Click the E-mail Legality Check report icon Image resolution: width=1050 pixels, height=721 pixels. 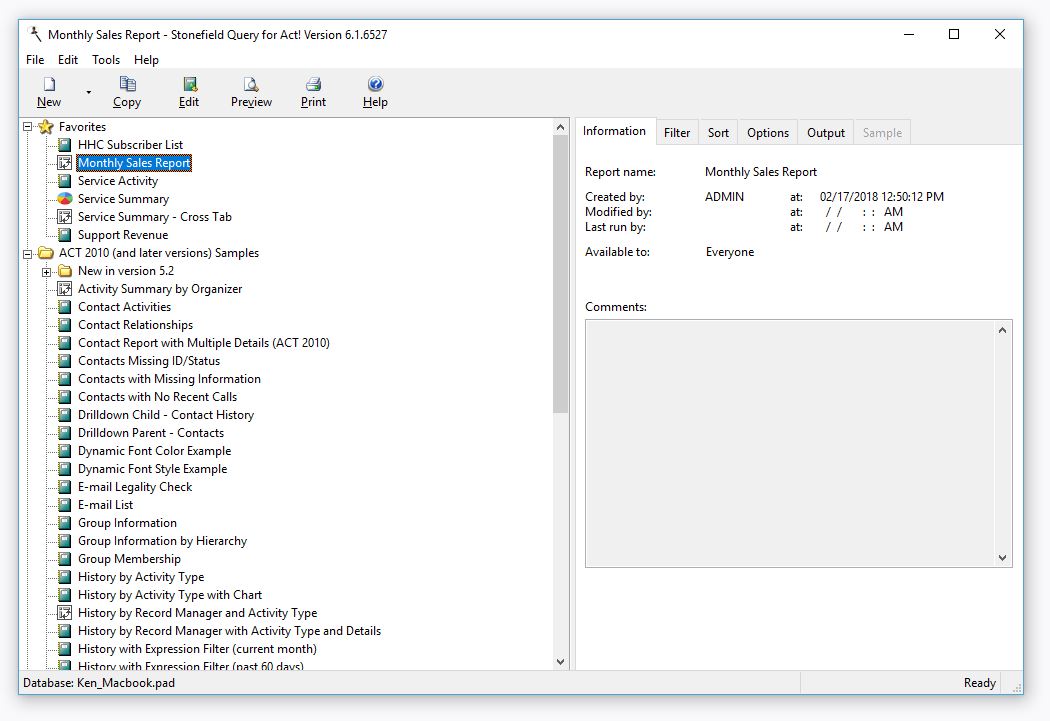tap(64, 487)
